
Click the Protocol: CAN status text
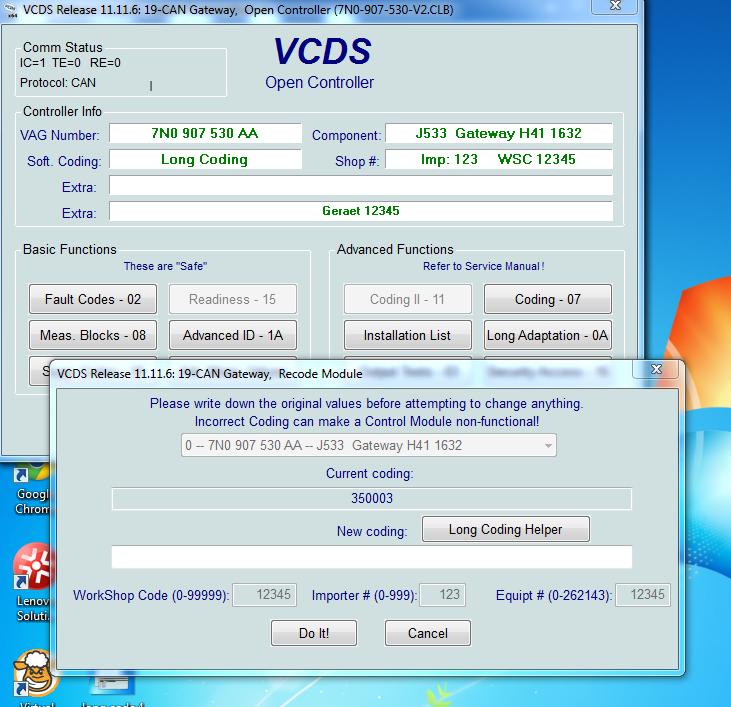tap(58, 83)
